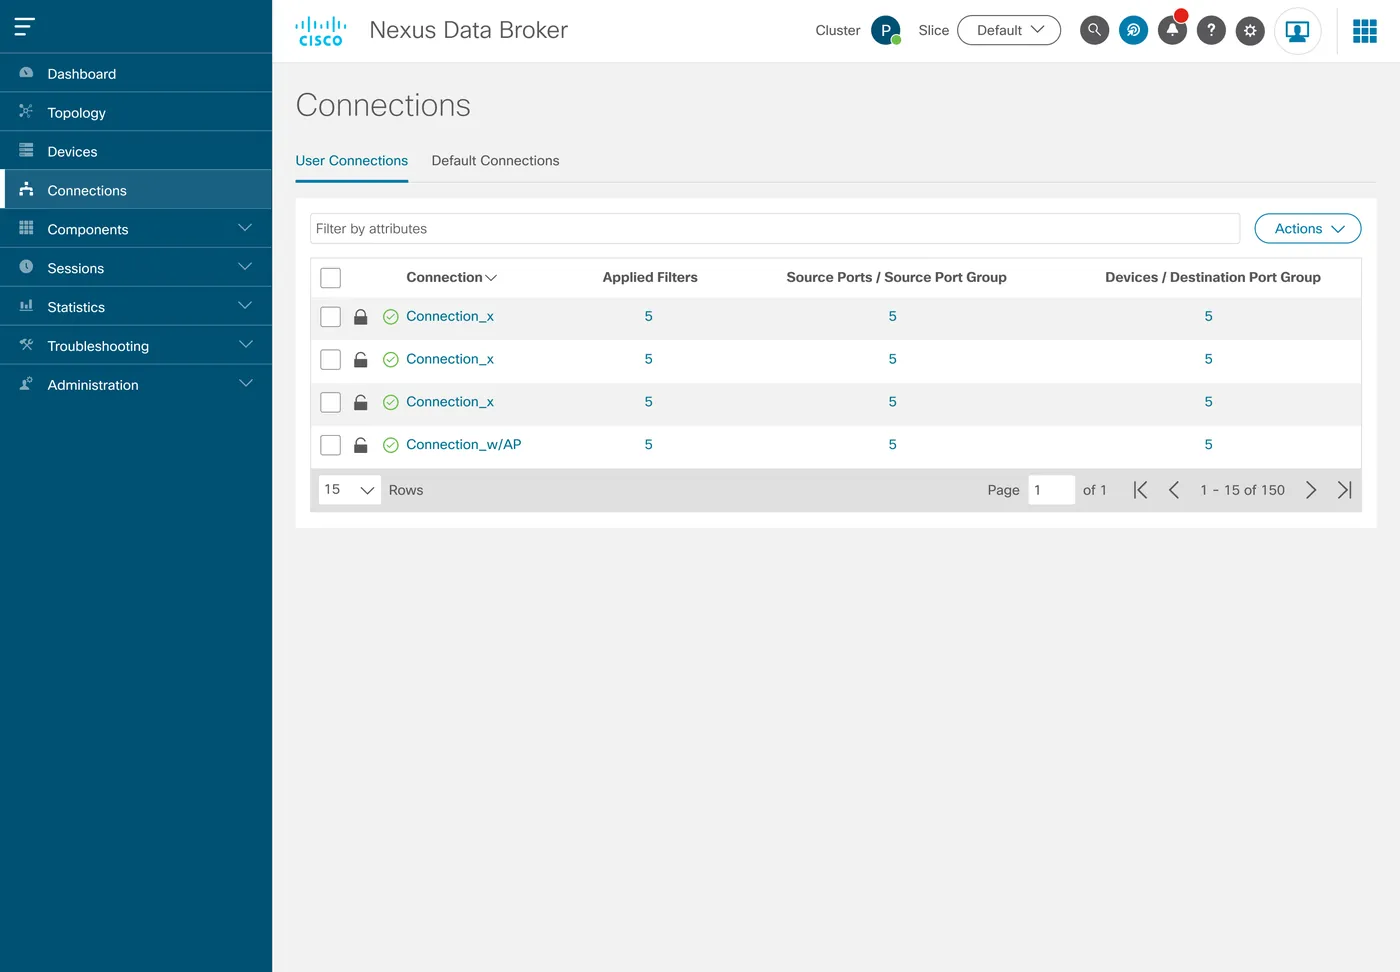Click the Cluster P avatar

coord(886,30)
